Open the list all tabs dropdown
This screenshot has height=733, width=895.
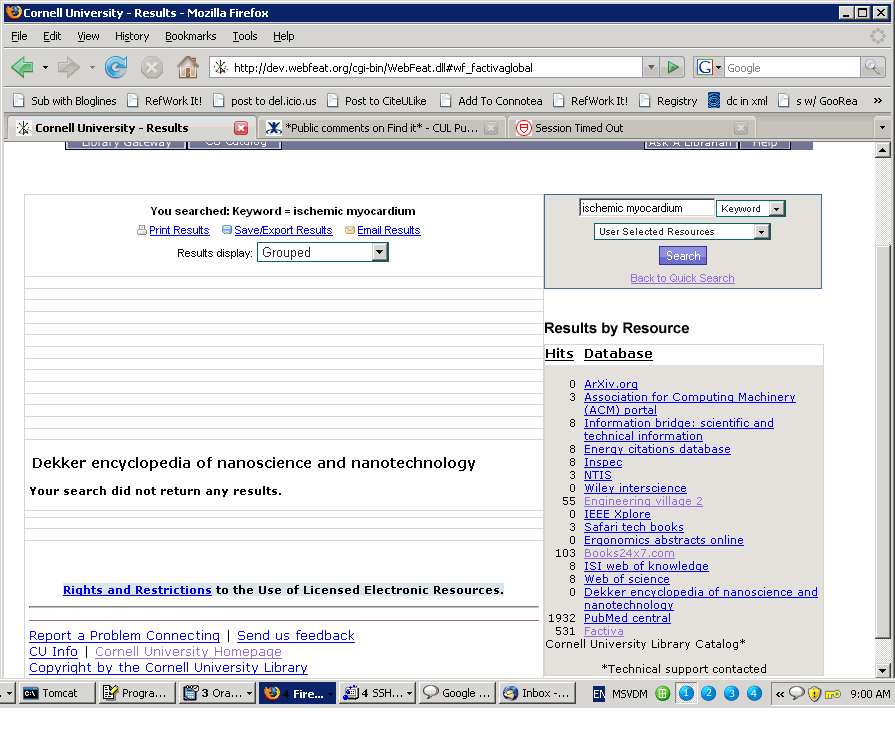coord(882,128)
